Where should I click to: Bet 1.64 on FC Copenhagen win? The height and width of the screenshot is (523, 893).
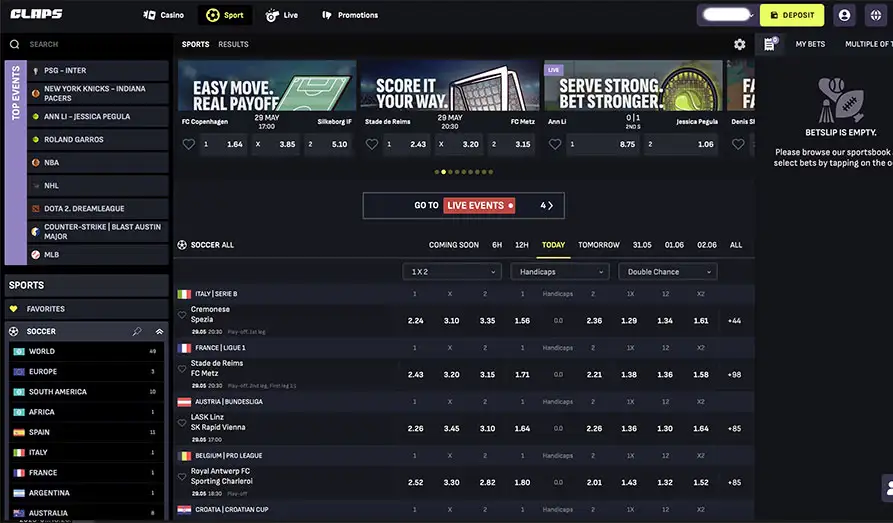223,144
